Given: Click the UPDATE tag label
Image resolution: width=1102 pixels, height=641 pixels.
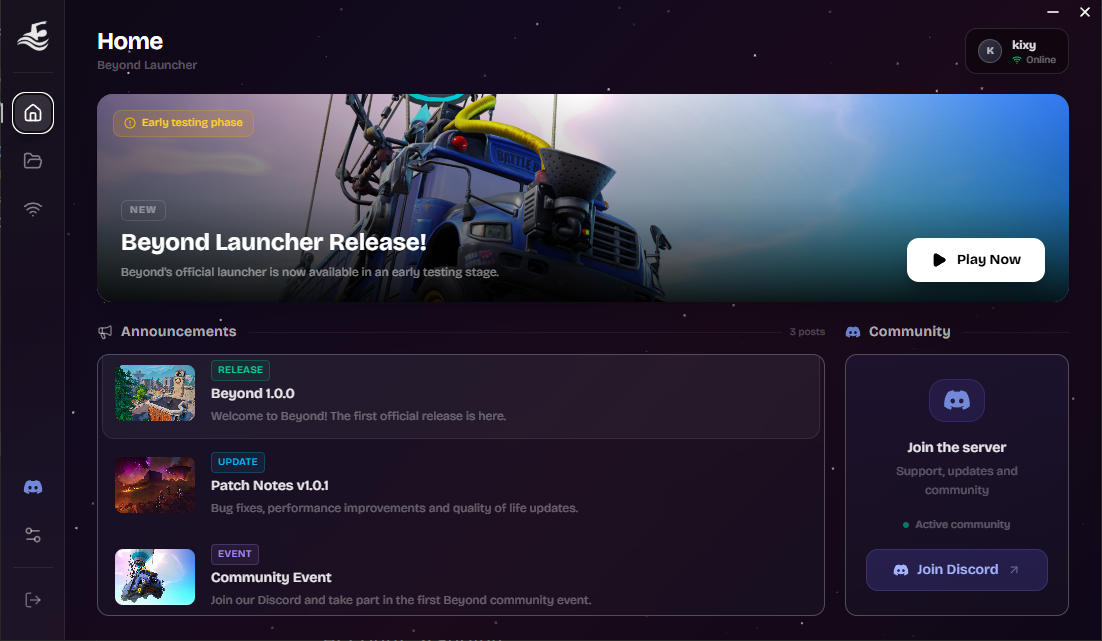Looking at the screenshot, I should (238, 462).
